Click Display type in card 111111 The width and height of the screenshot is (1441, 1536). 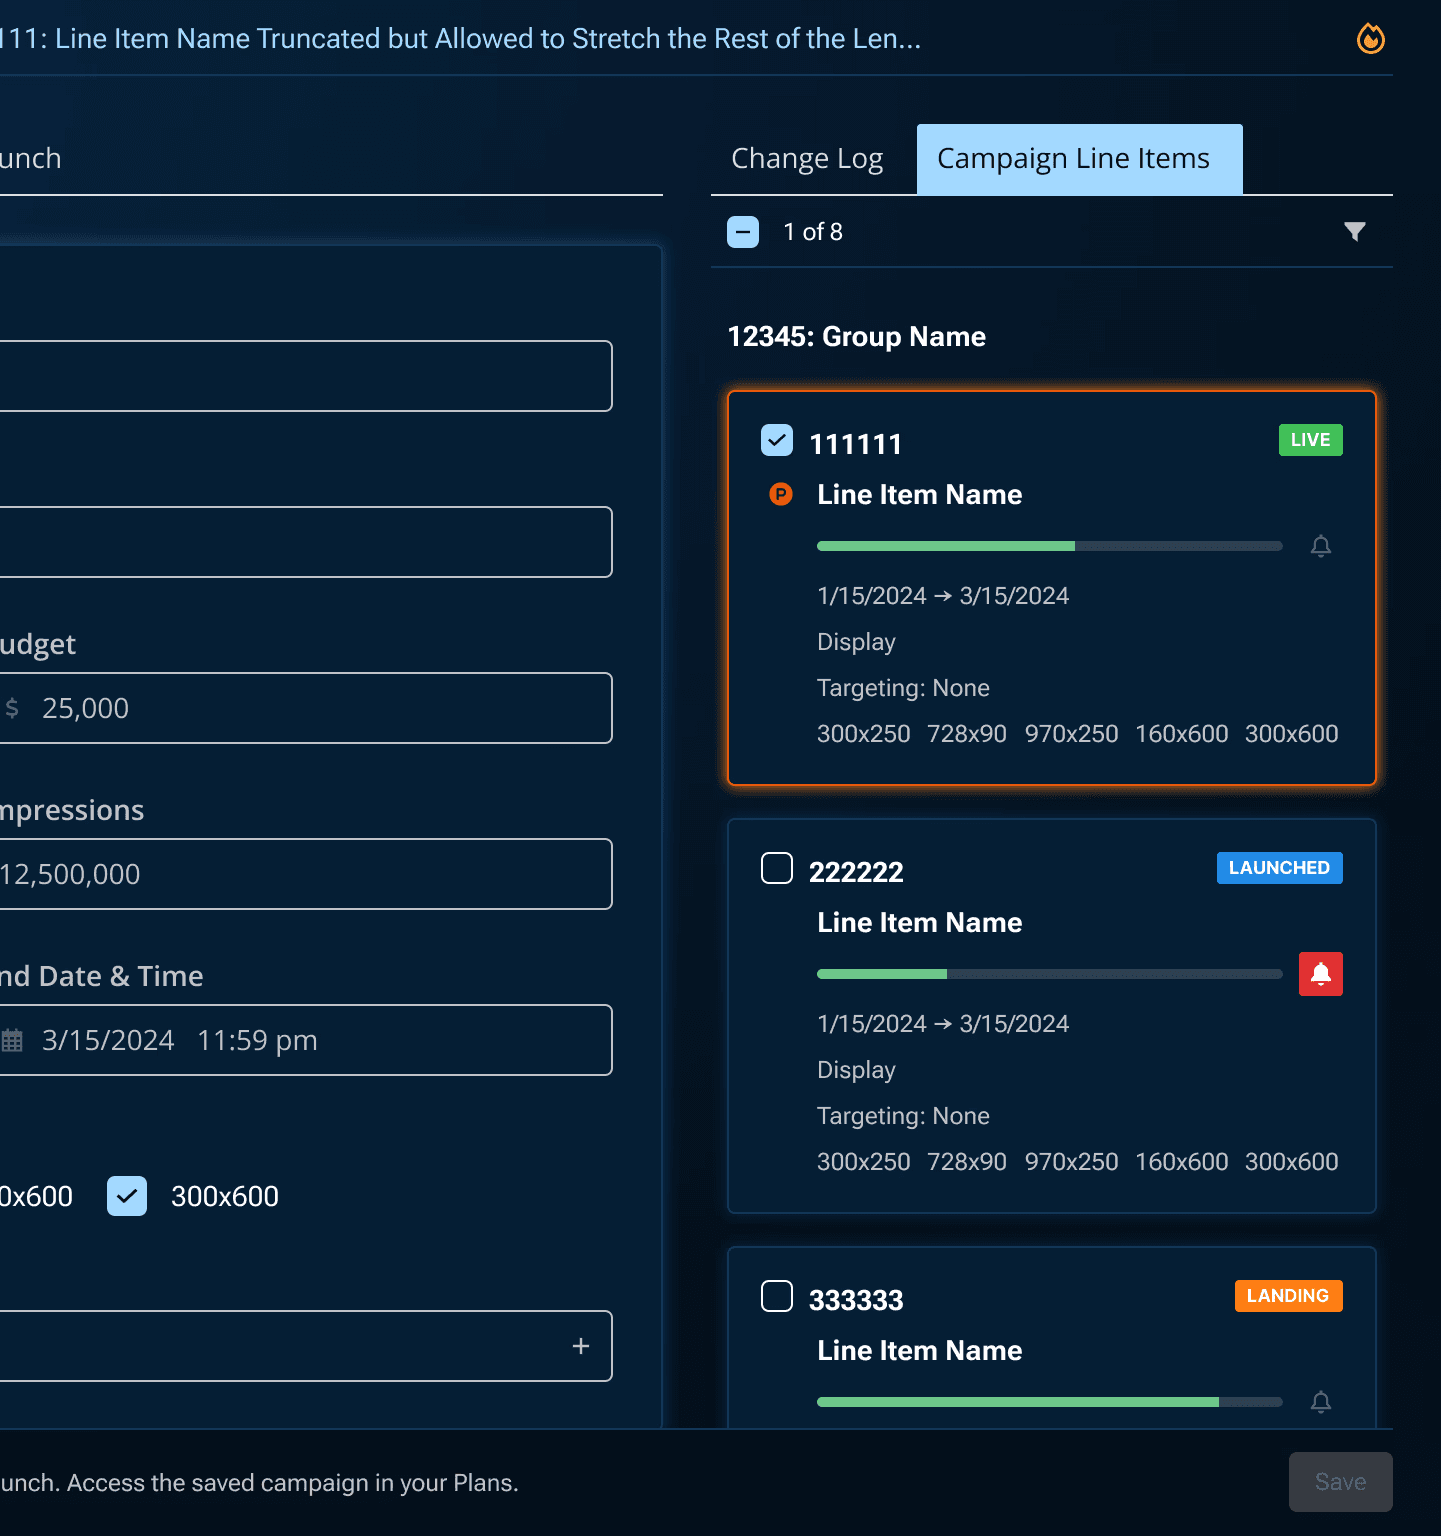tap(856, 642)
